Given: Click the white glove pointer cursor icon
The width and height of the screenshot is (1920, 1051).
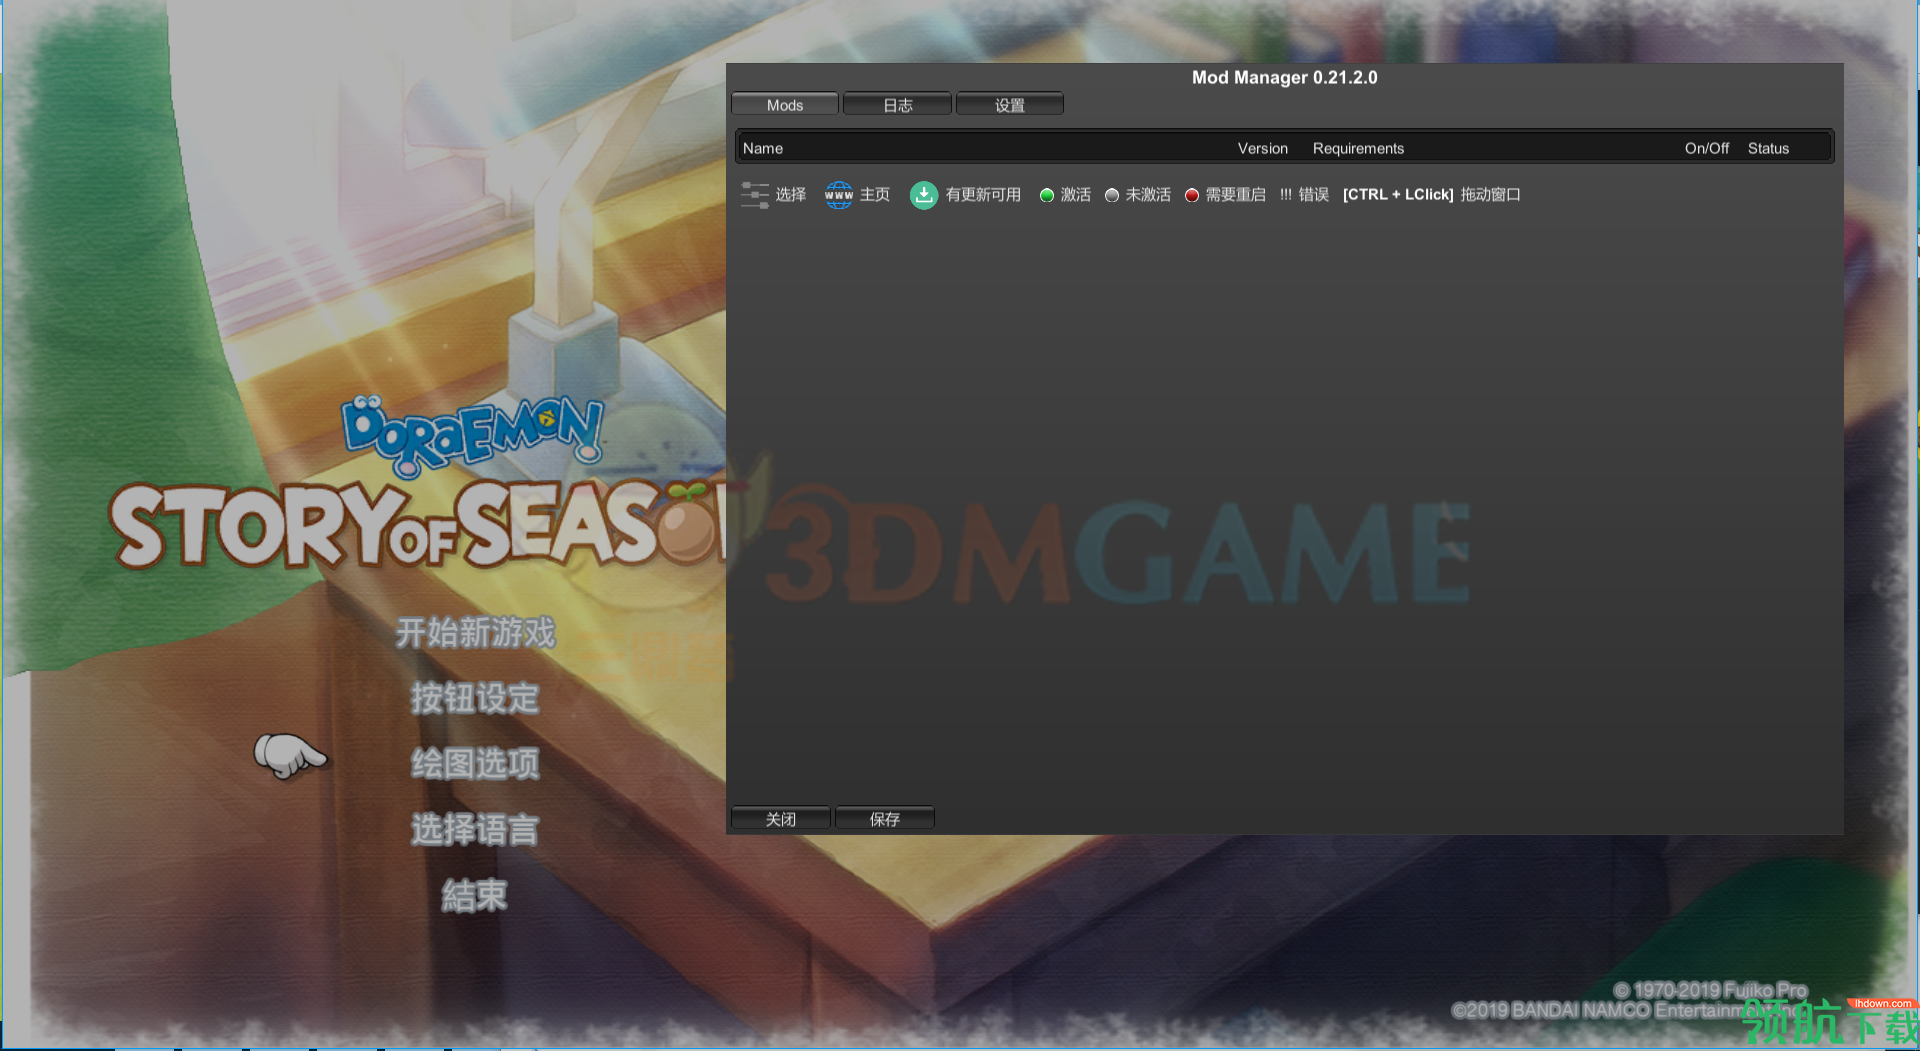Looking at the screenshot, I should tap(290, 755).
